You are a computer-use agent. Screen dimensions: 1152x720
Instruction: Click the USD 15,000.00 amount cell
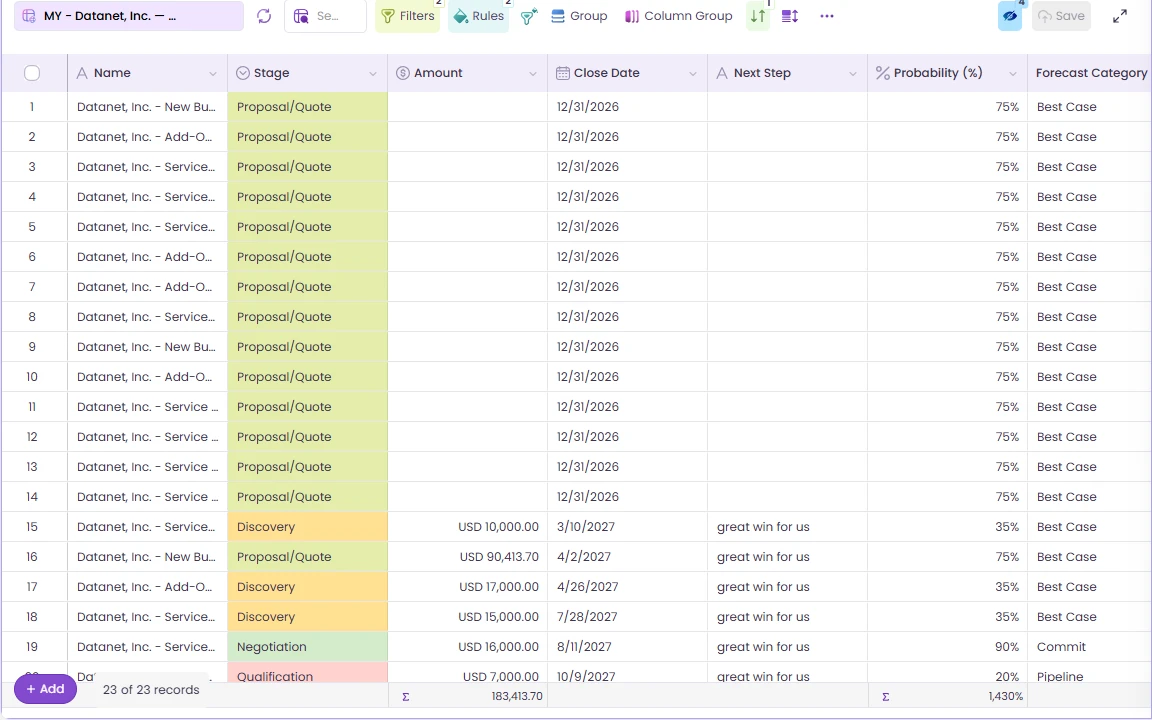(x=467, y=617)
